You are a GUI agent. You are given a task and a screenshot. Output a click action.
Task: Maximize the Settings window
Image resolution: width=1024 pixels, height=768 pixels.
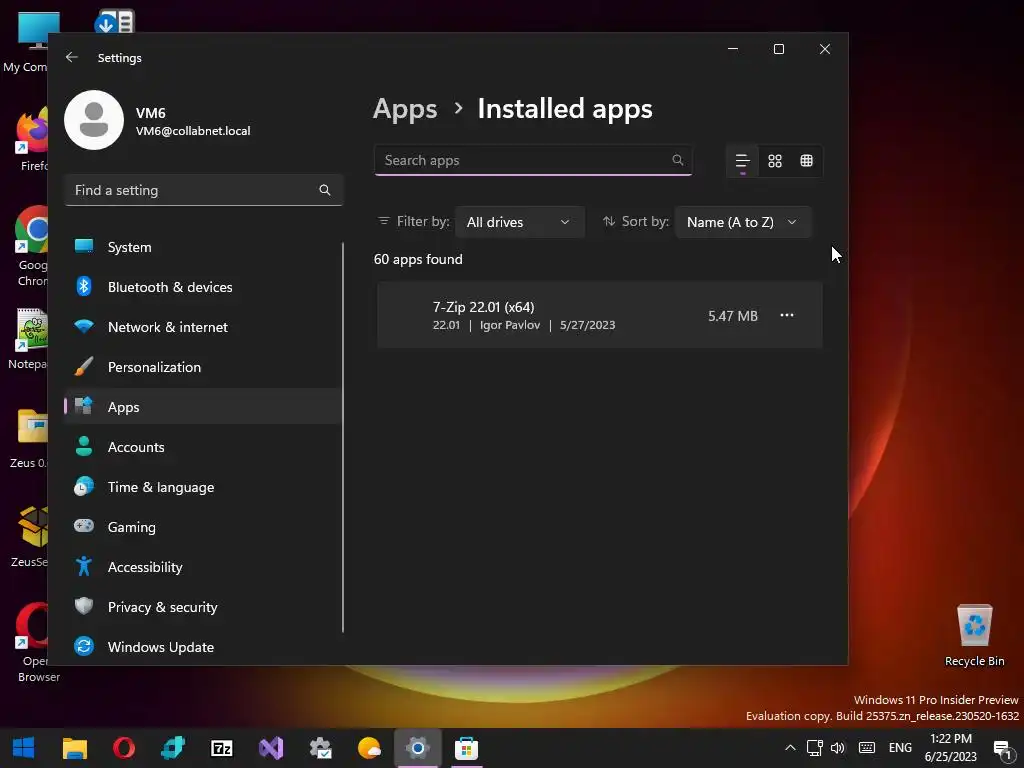tap(778, 49)
